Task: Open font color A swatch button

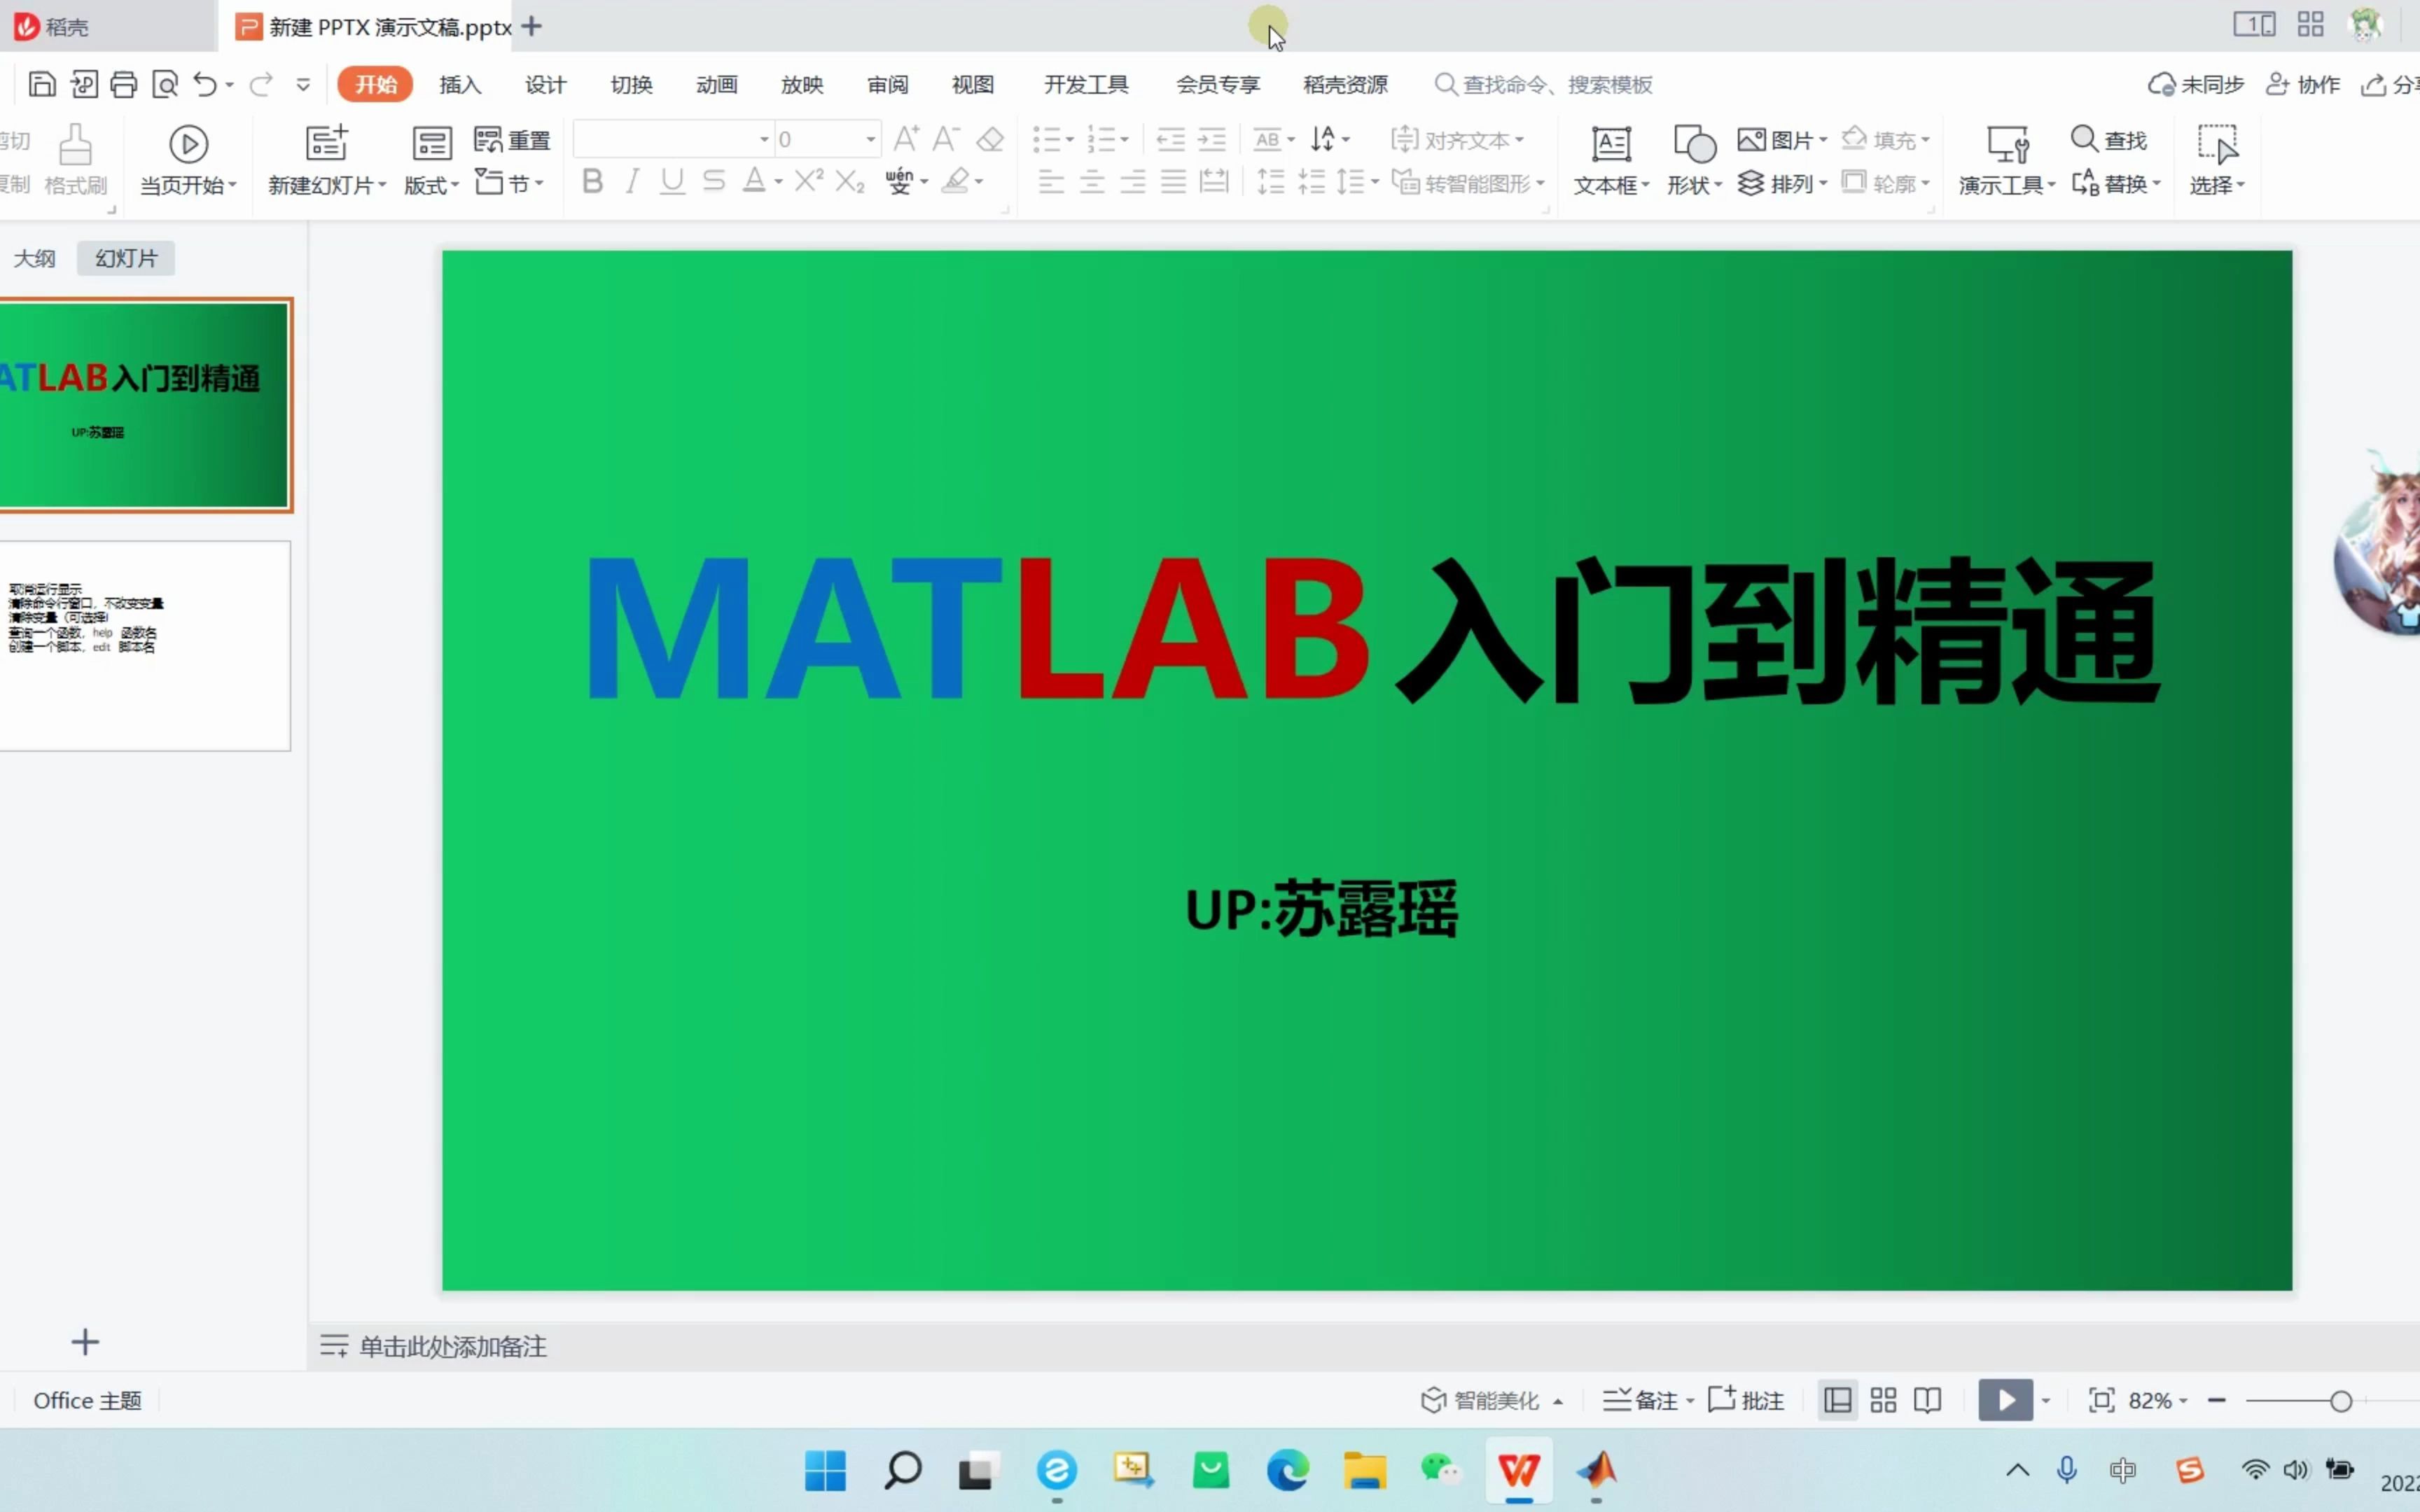Action: 754,181
